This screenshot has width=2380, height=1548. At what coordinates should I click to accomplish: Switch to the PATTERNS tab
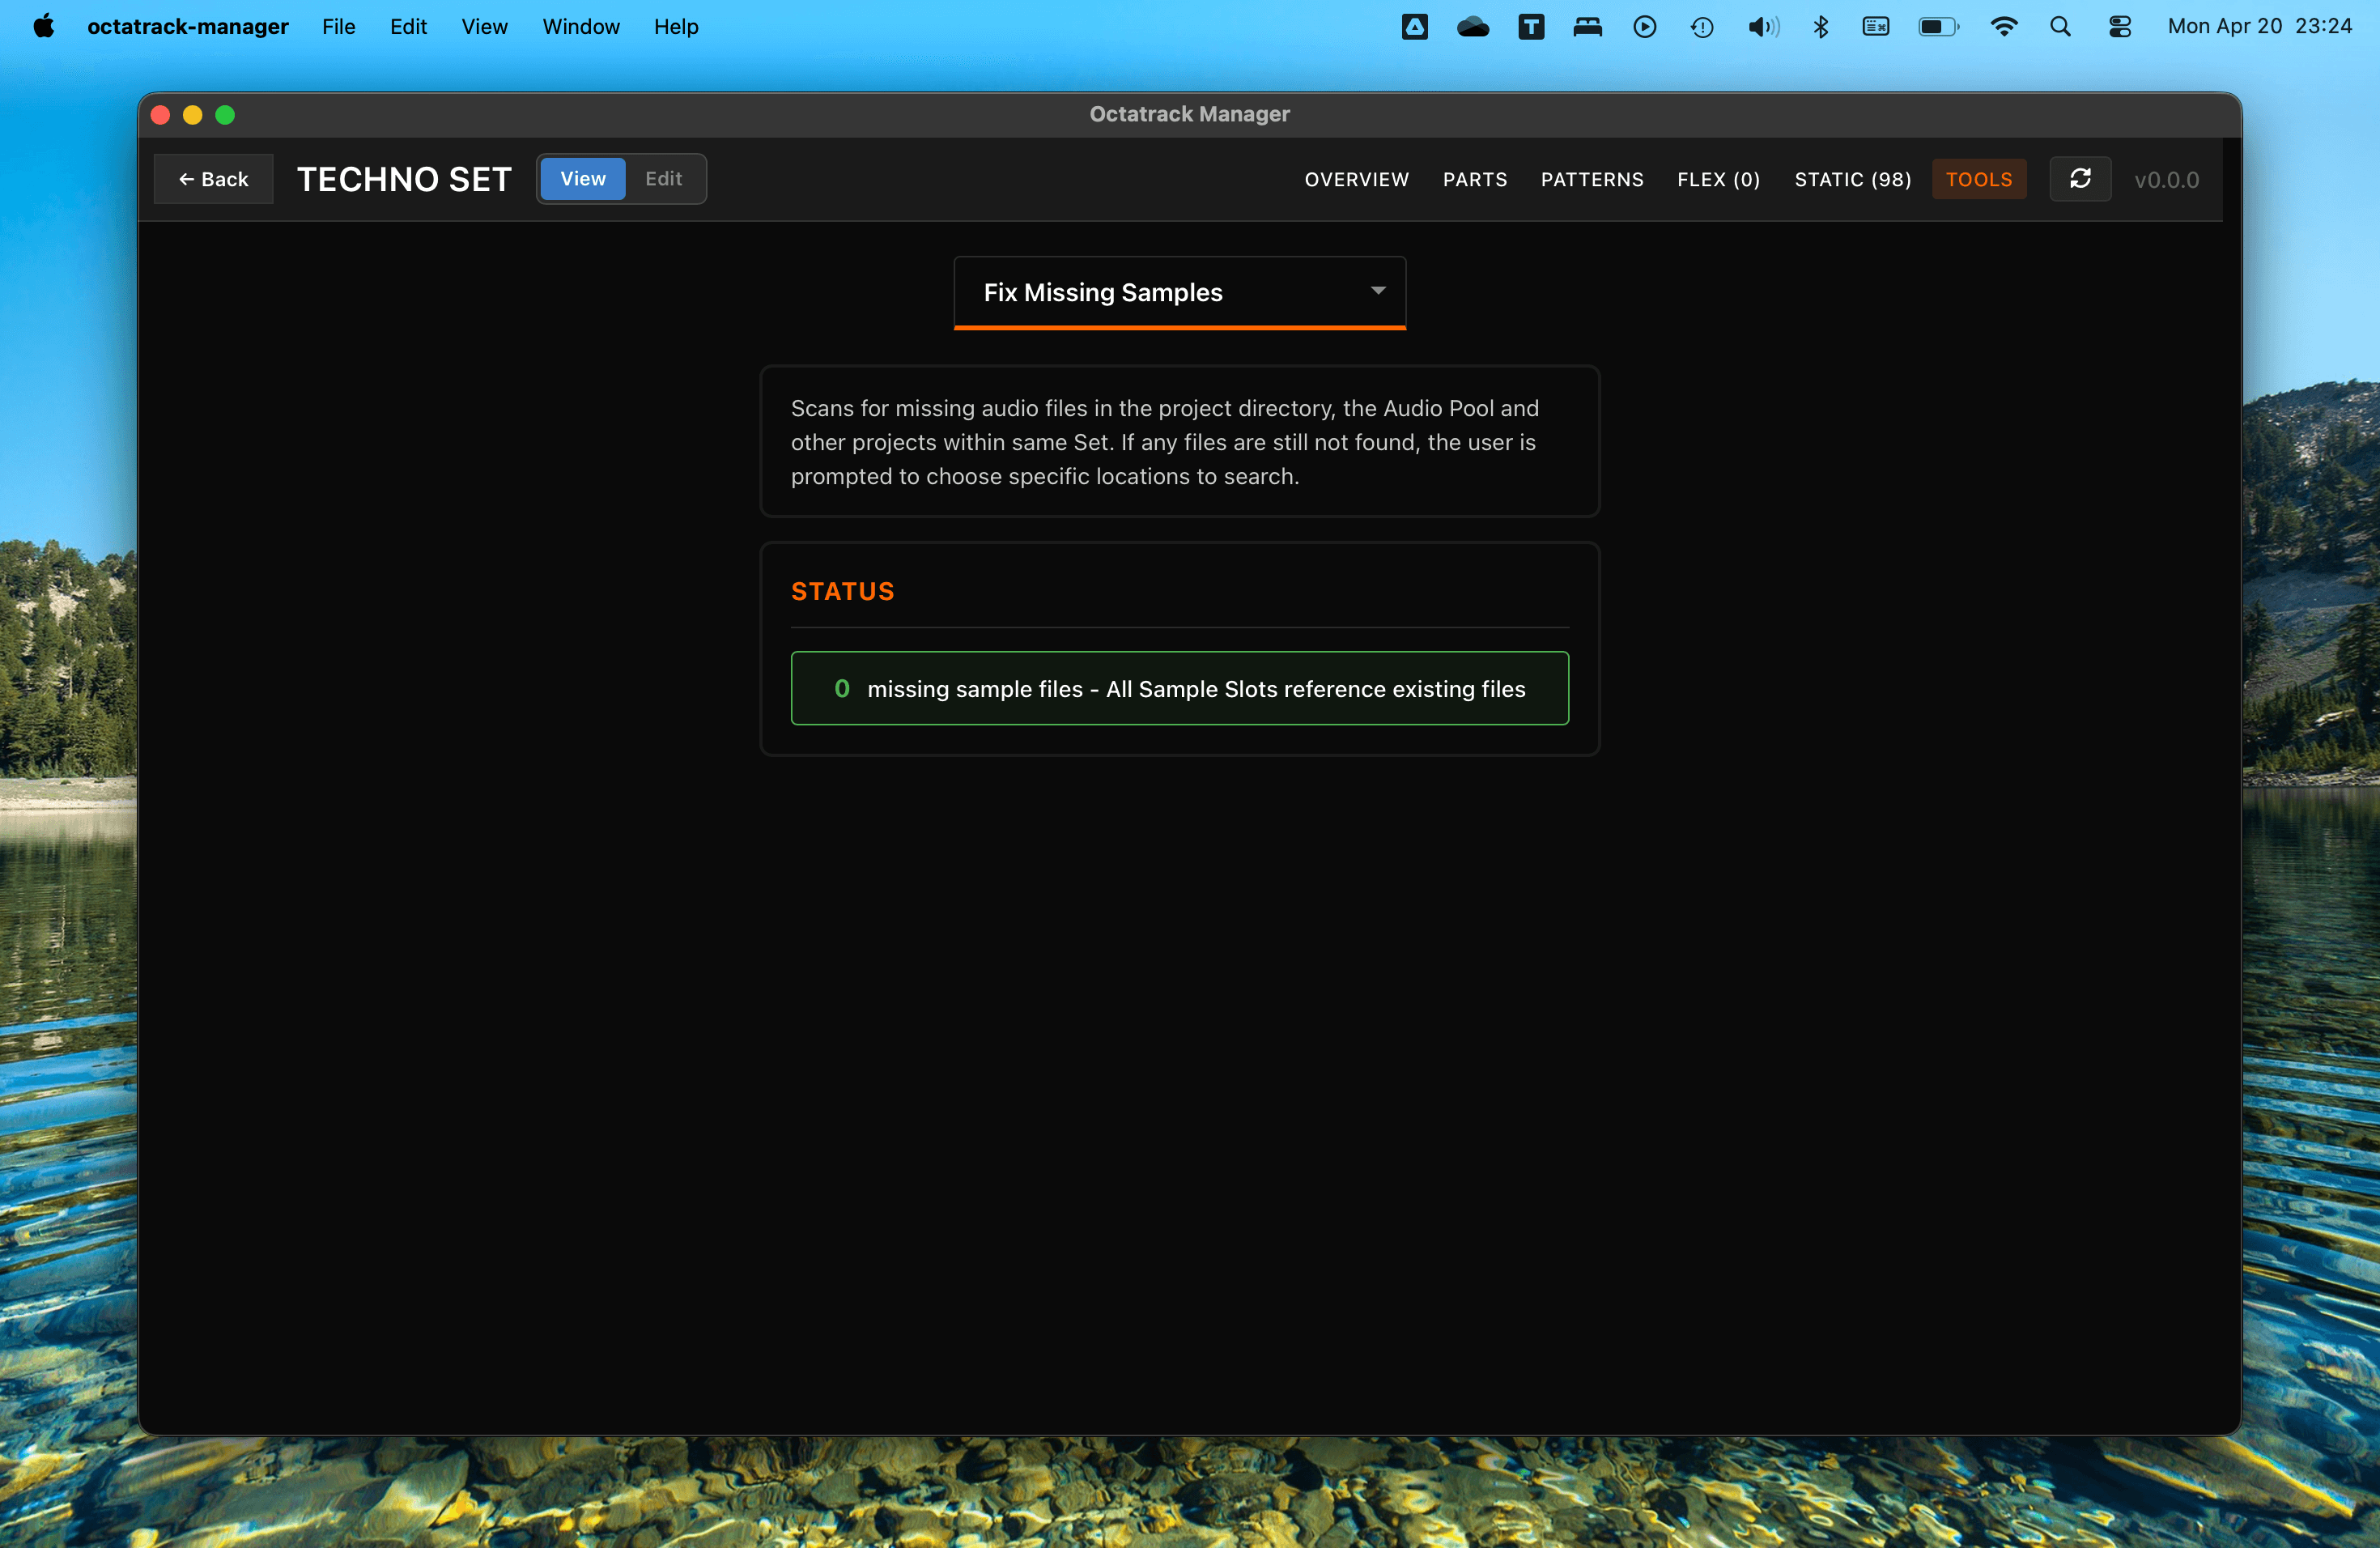click(1591, 180)
